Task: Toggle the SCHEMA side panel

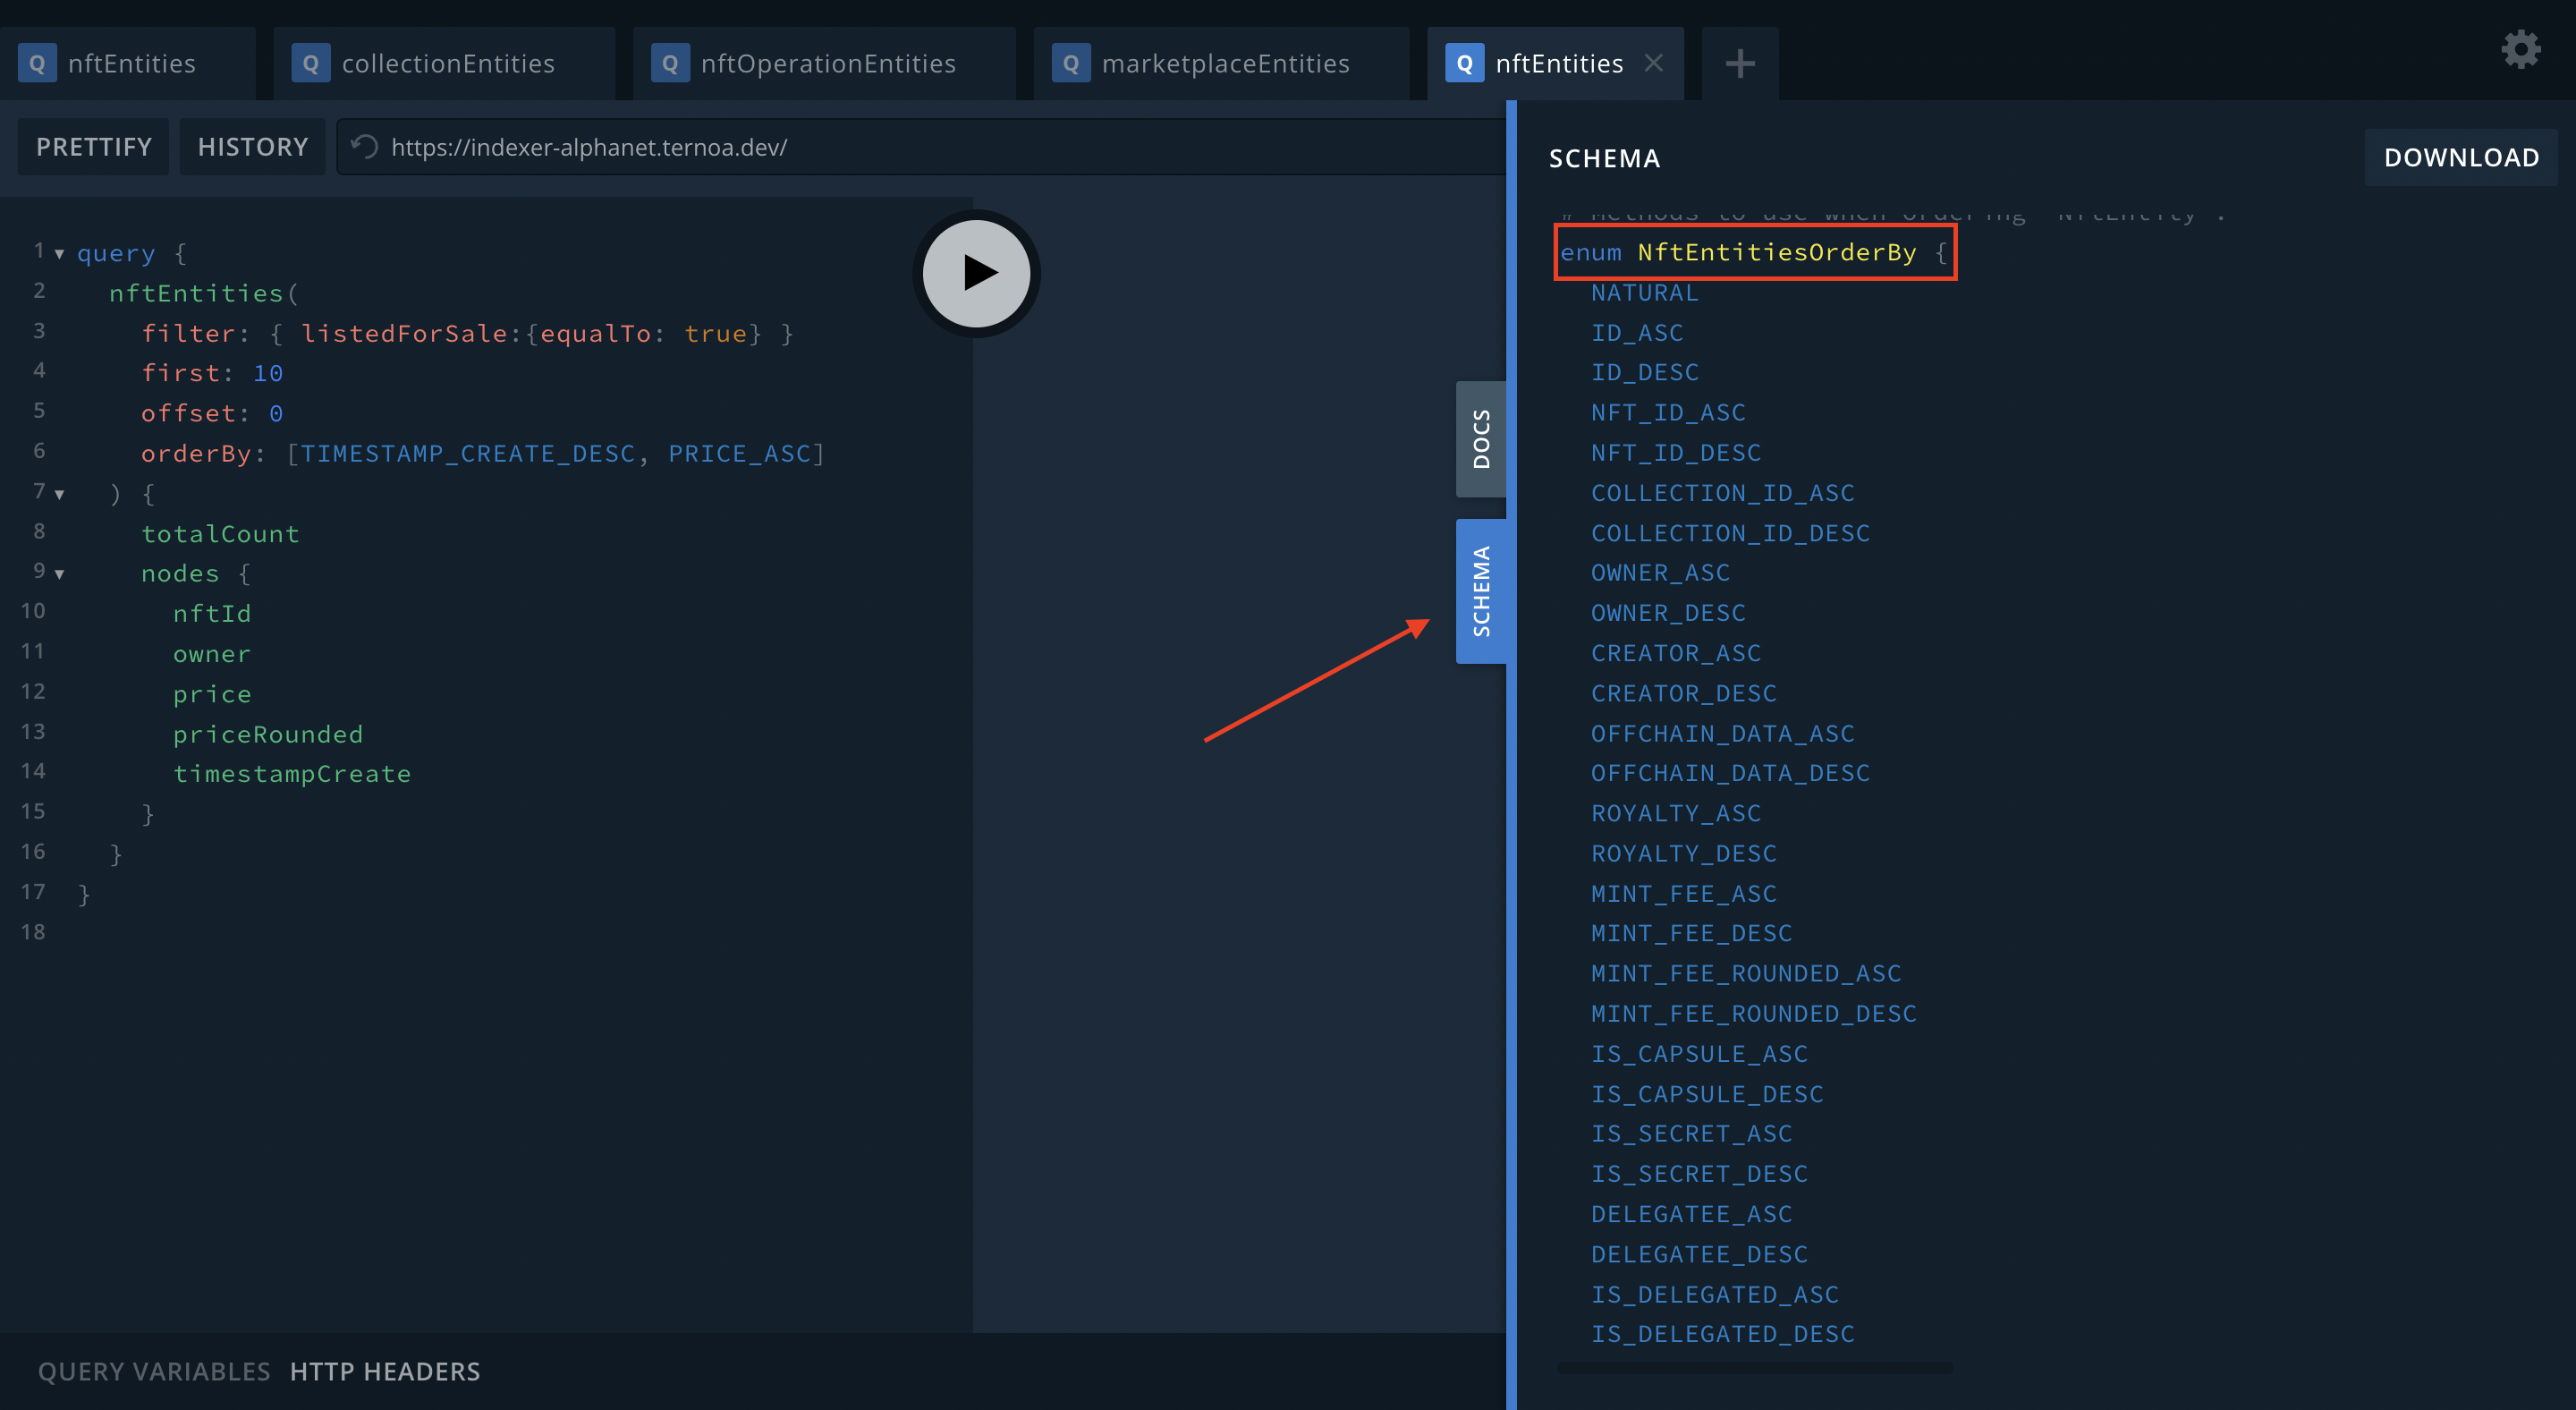Action: click(1481, 591)
